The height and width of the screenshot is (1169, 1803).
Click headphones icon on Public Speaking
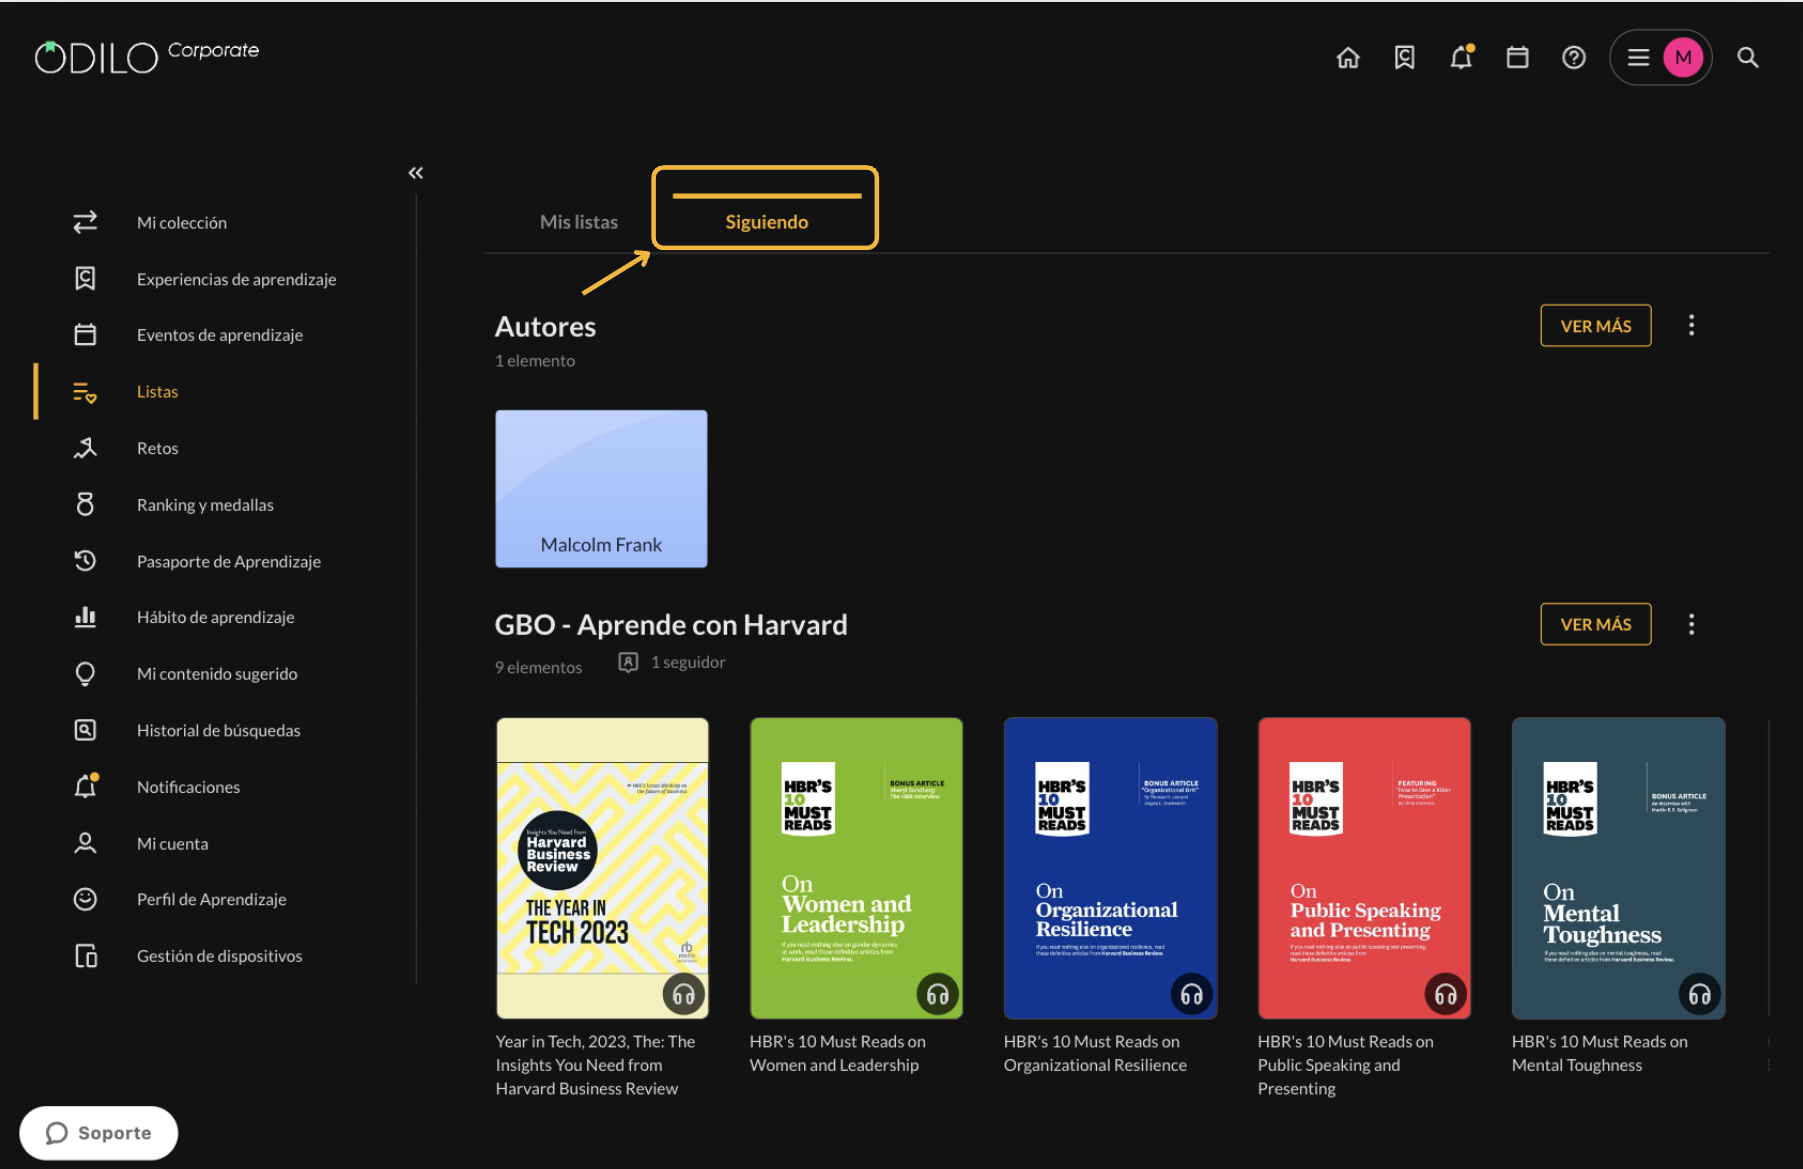1446,995
